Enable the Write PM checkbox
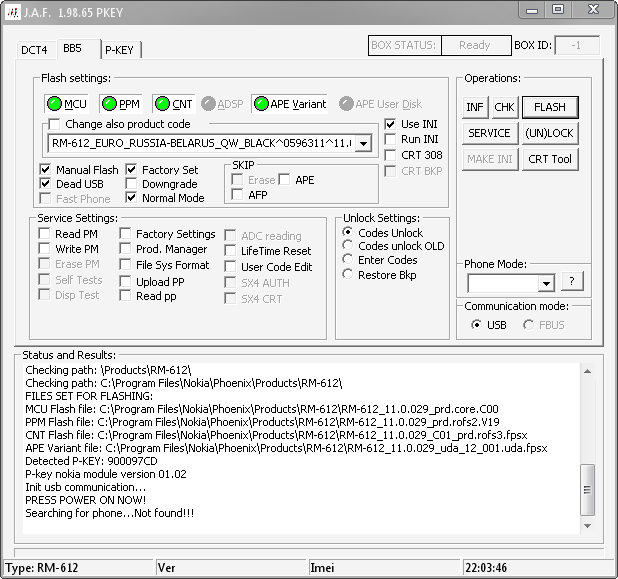618x579 pixels. (44, 249)
